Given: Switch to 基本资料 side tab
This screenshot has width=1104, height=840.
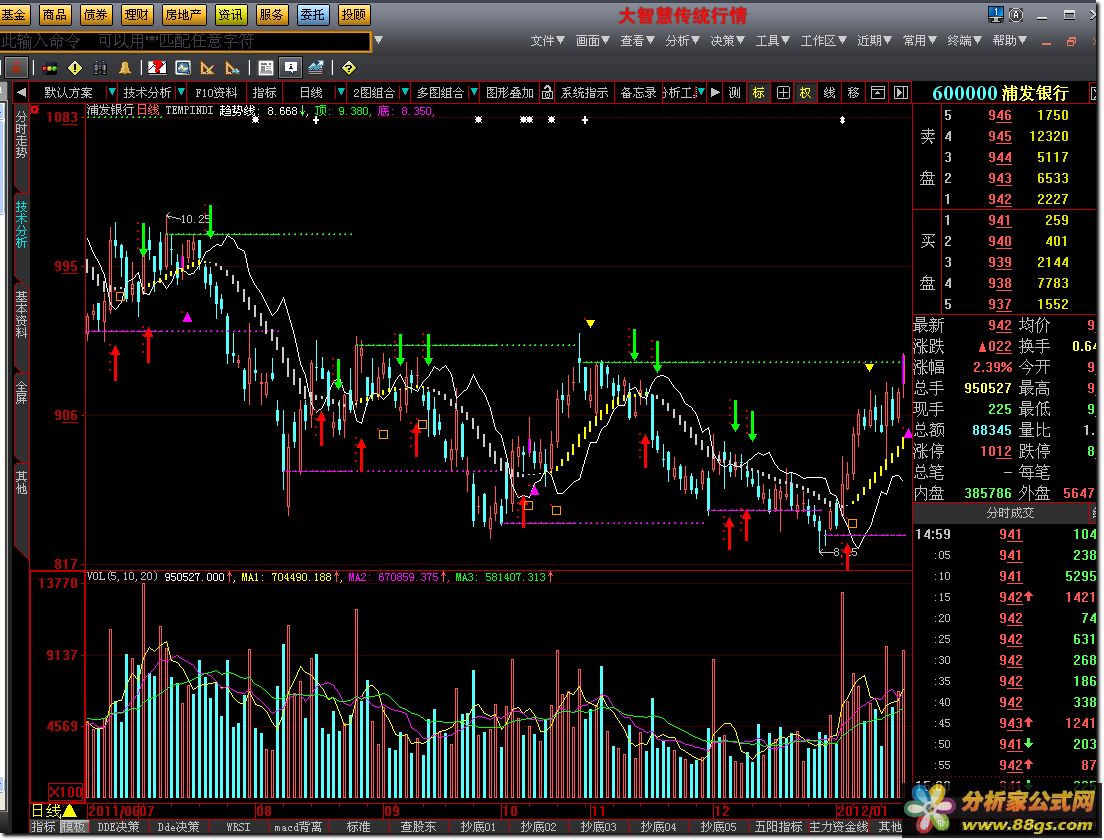Looking at the screenshot, I should [x=21, y=315].
